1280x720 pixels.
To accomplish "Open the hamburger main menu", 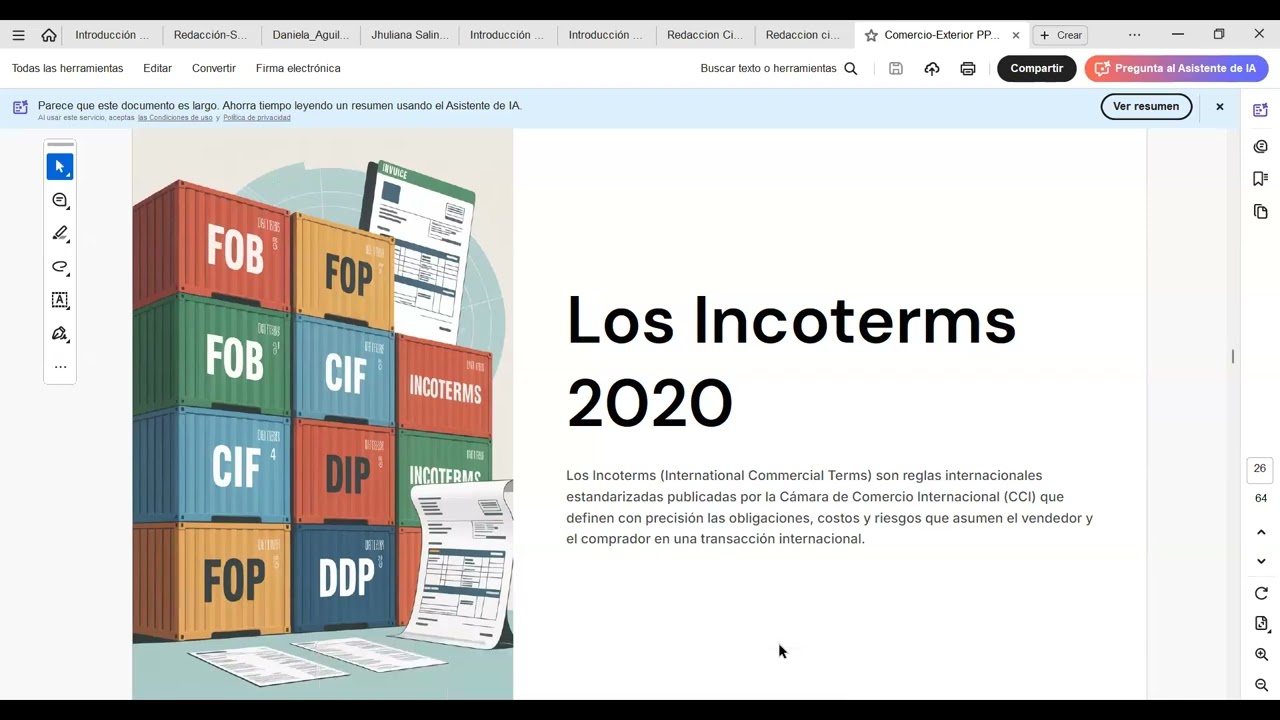I will 18,35.
